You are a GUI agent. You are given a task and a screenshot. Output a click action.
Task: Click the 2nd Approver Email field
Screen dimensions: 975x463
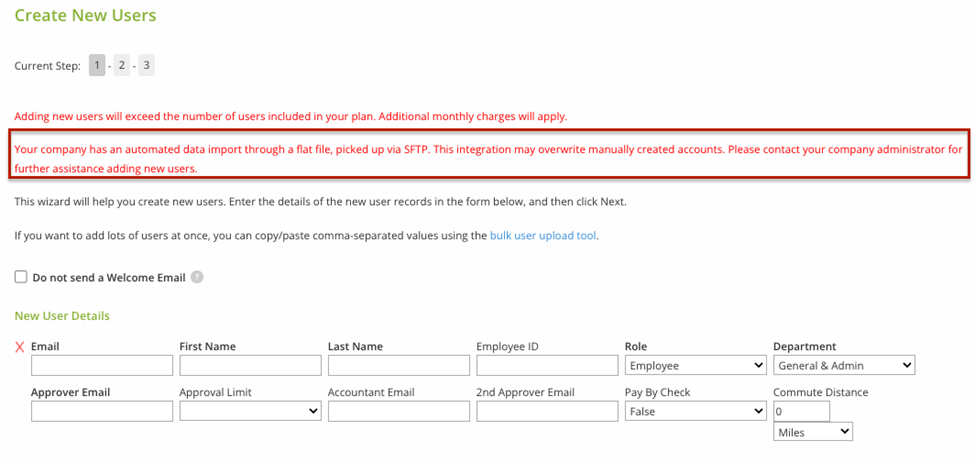547,411
